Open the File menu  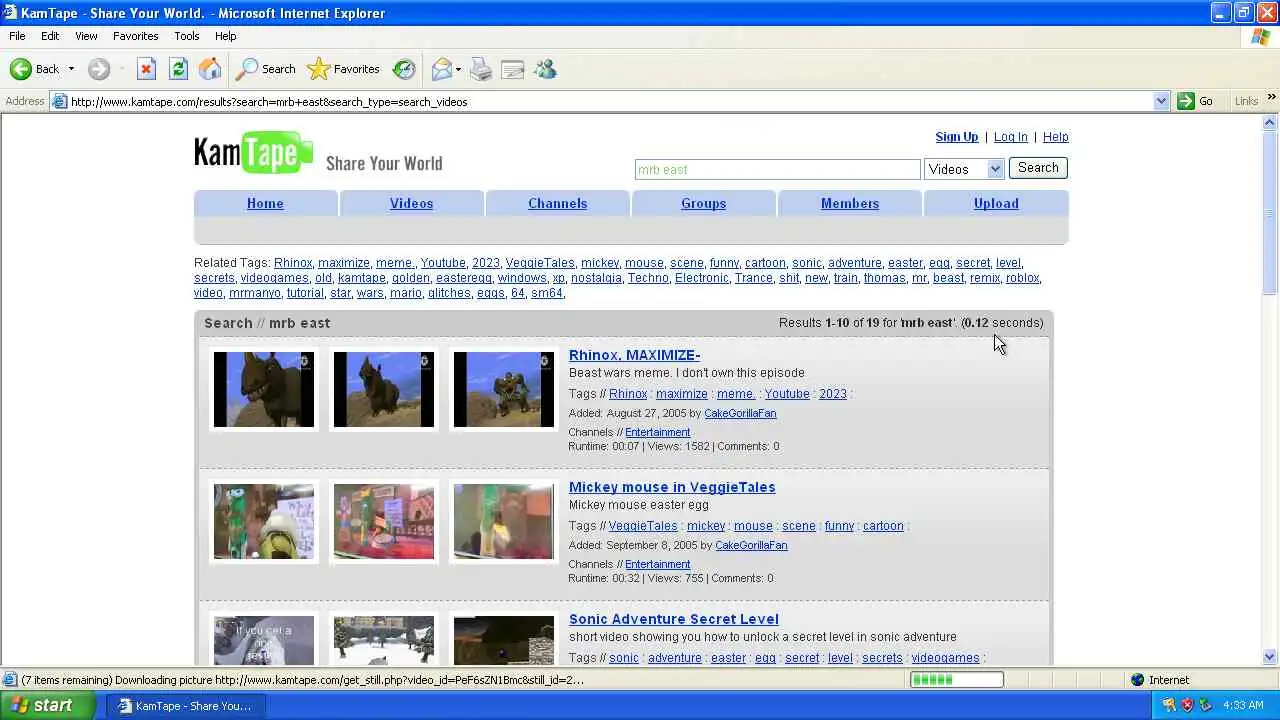point(17,36)
